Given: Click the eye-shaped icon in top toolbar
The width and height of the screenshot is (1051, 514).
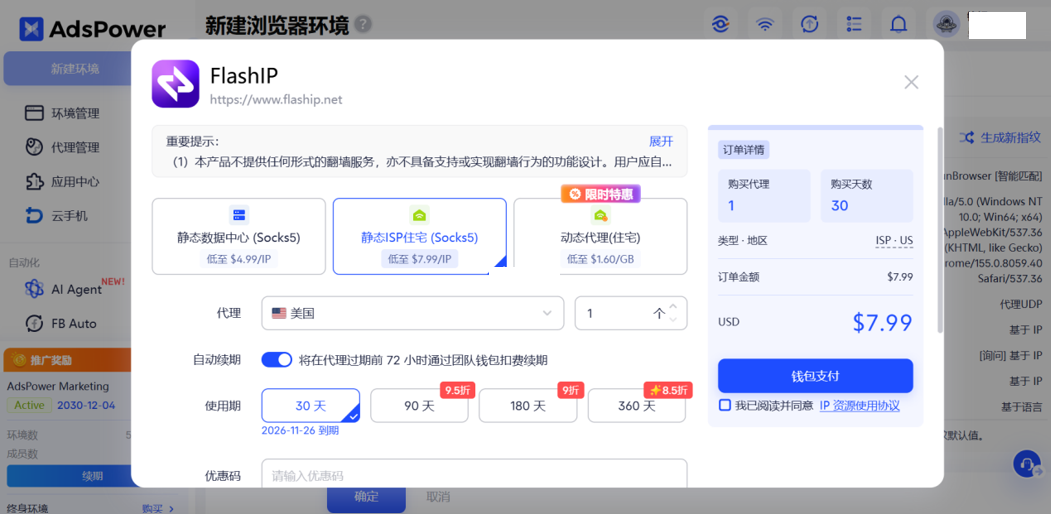Looking at the screenshot, I should tap(720, 25).
